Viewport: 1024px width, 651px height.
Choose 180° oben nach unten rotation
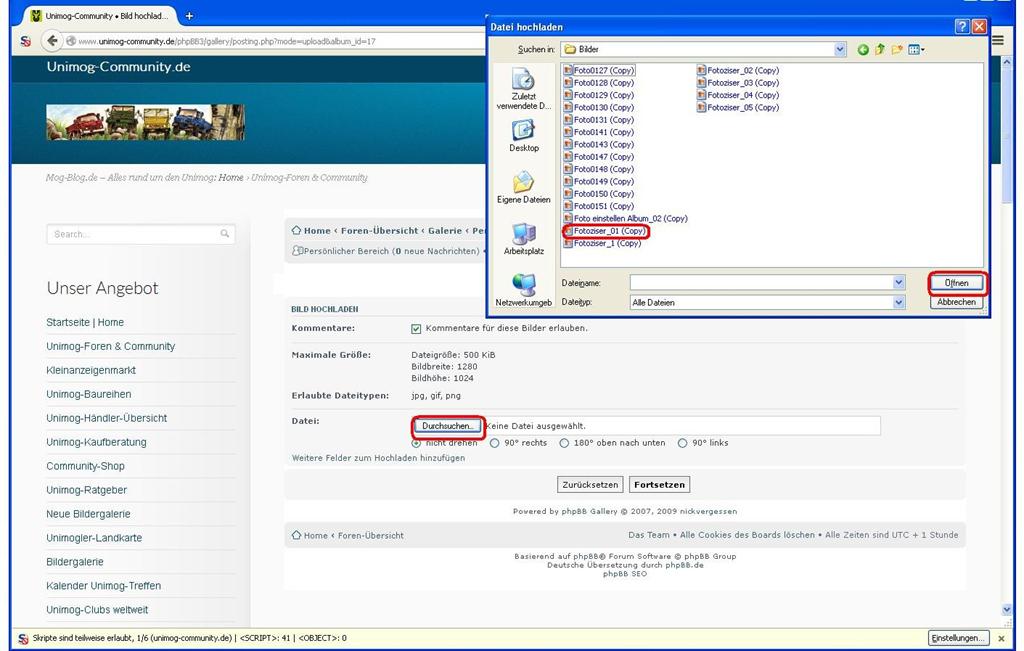click(x=565, y=443)
